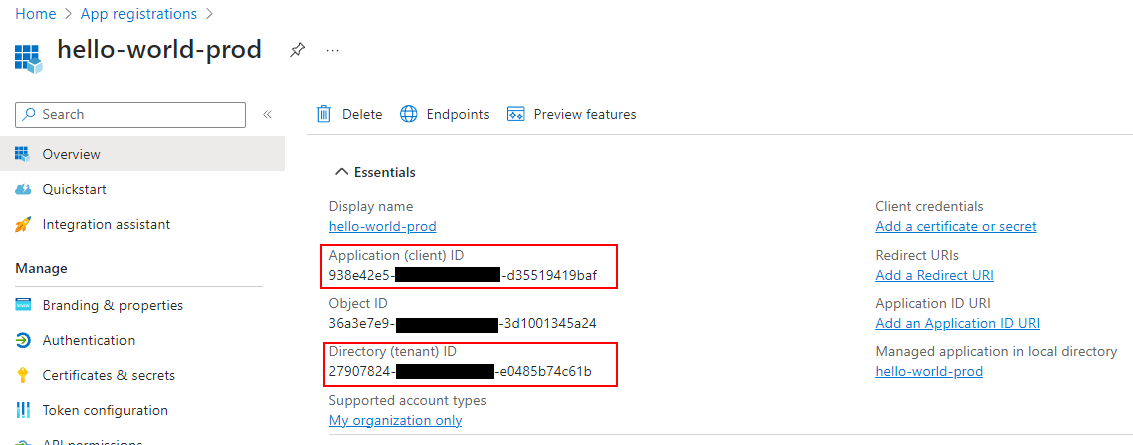Open Endpoints from the toolbar
The image size is (1133, 445).
click(444, 114)
